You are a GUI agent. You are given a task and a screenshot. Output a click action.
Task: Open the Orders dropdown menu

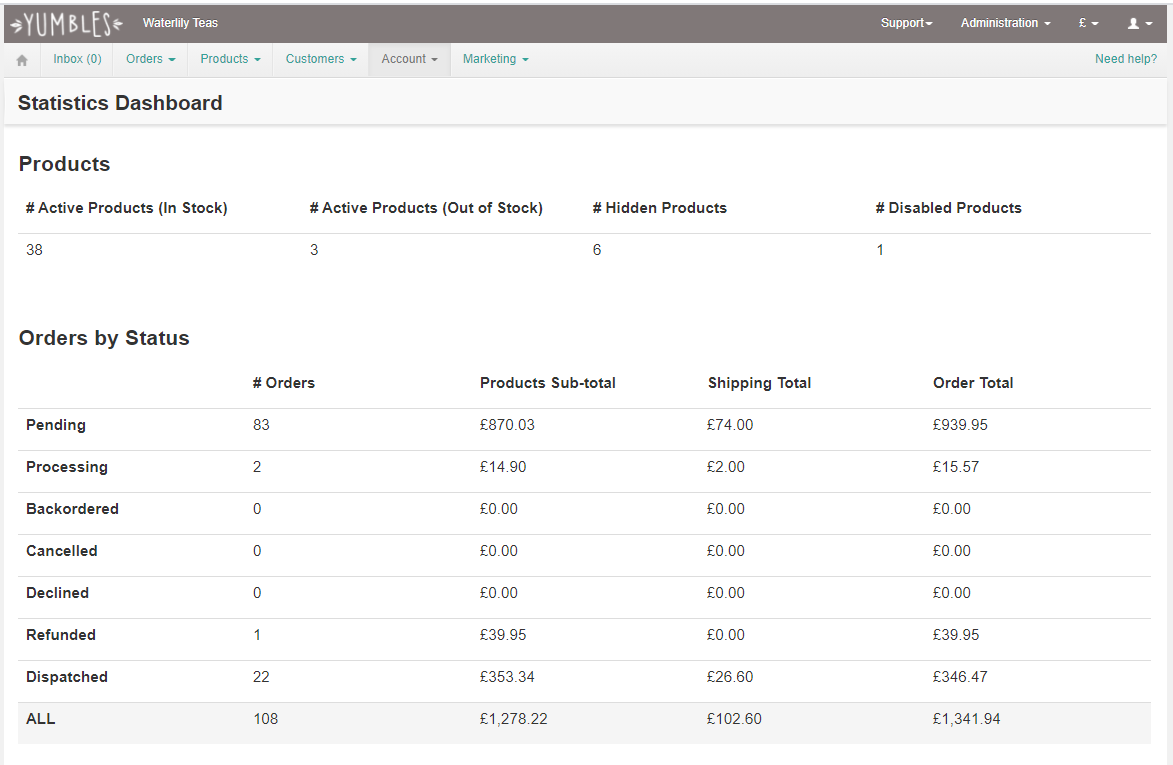(149, 59)
